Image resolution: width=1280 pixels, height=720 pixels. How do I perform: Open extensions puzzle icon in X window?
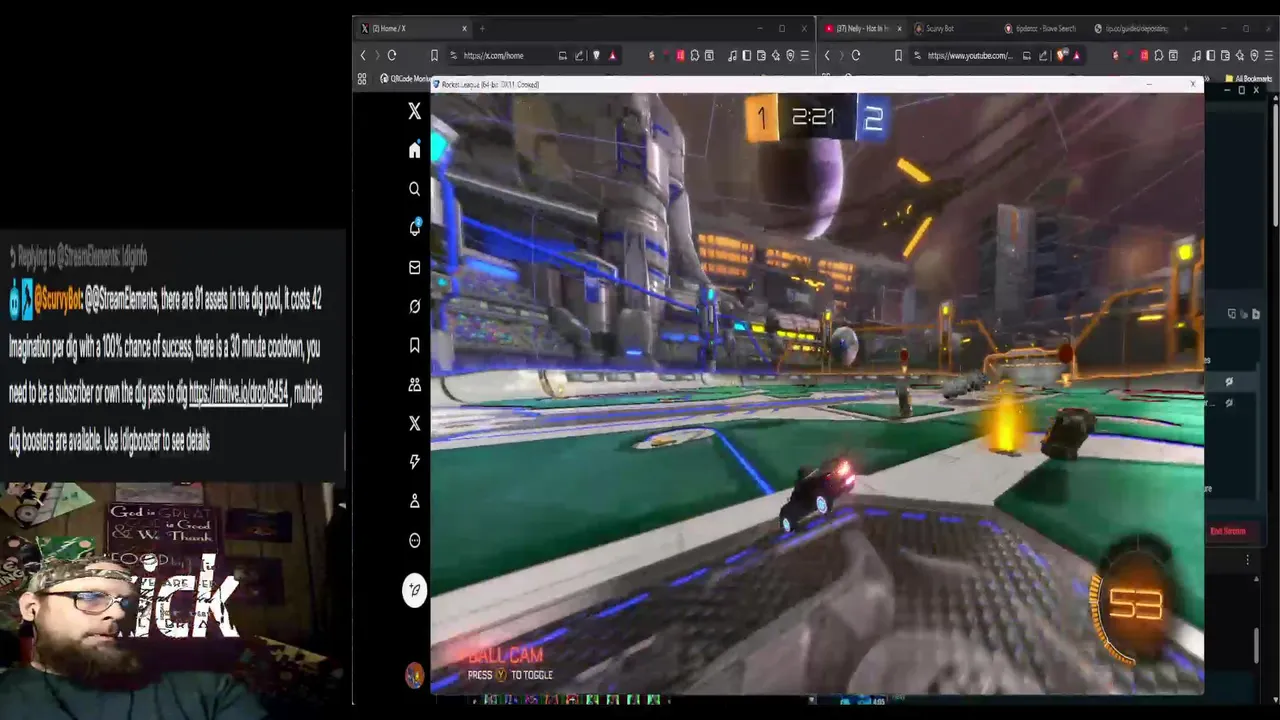tap(694, 55)
